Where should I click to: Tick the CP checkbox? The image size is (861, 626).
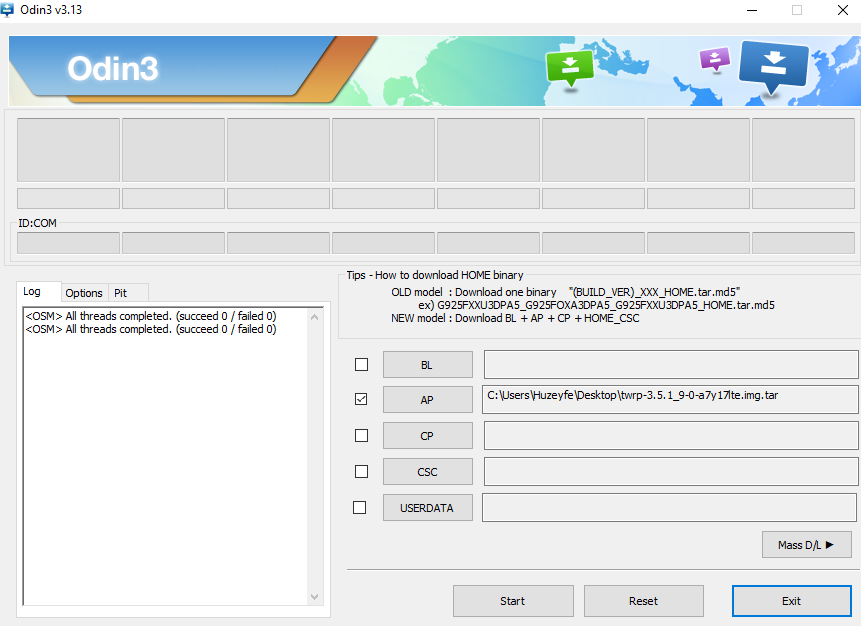coord(361,435)
